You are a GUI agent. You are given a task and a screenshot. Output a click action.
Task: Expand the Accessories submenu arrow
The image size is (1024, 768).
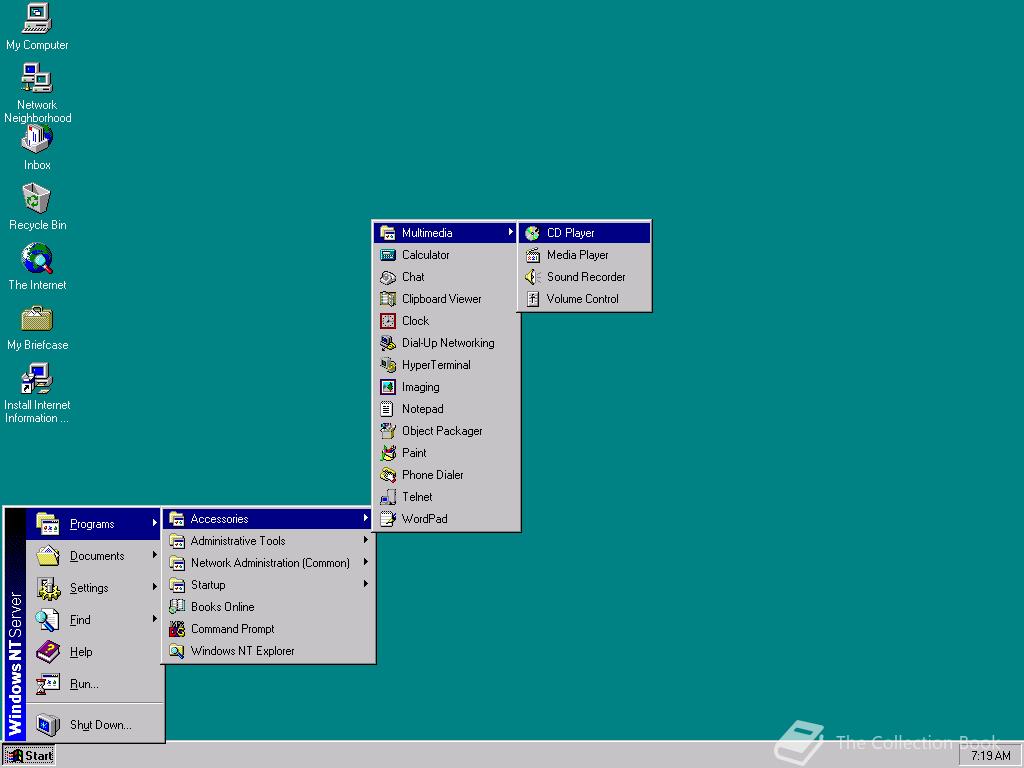[x=365, y=519]
